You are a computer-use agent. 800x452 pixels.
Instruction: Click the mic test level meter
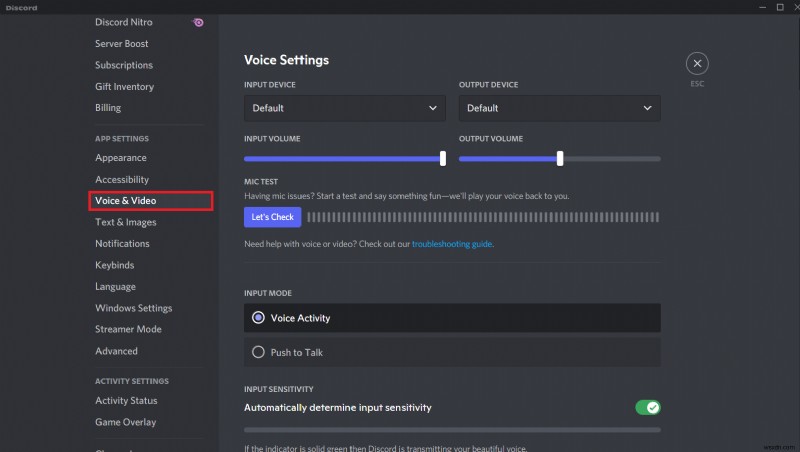pyautogui.click(x=483, y=217)
